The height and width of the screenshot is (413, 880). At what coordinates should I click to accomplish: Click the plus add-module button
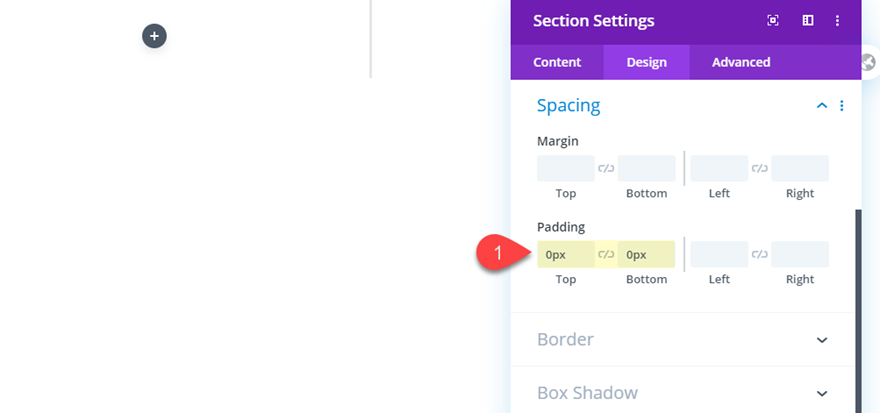(x=154, y=37)
